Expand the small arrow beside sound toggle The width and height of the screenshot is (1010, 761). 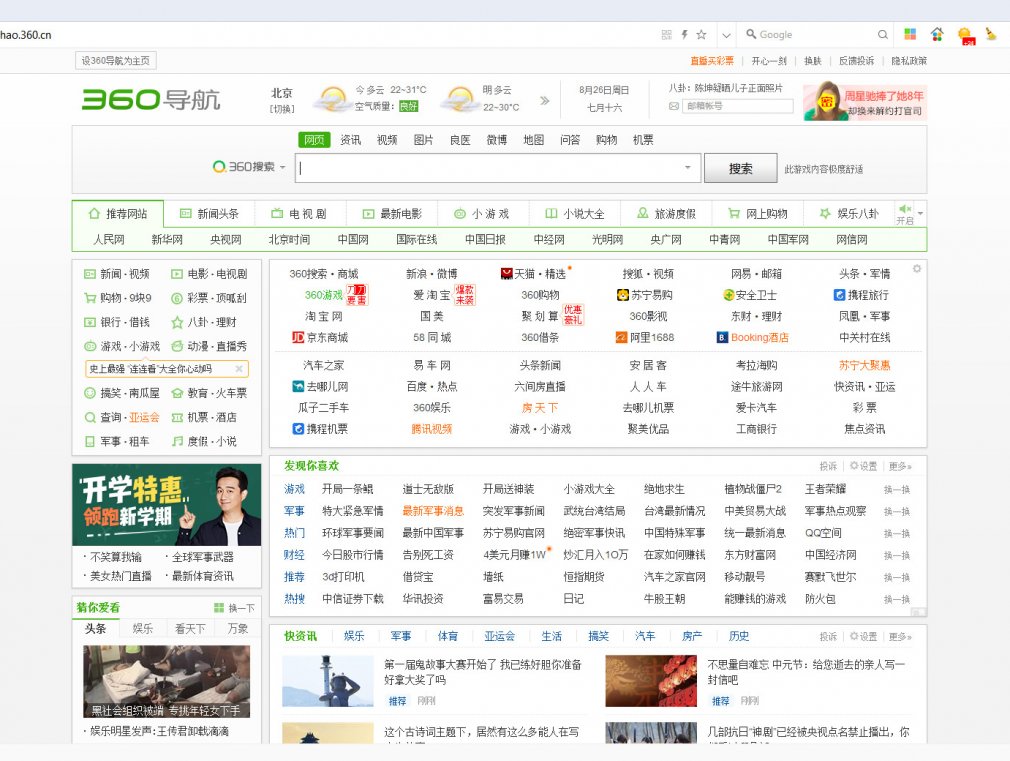(920, 213)
